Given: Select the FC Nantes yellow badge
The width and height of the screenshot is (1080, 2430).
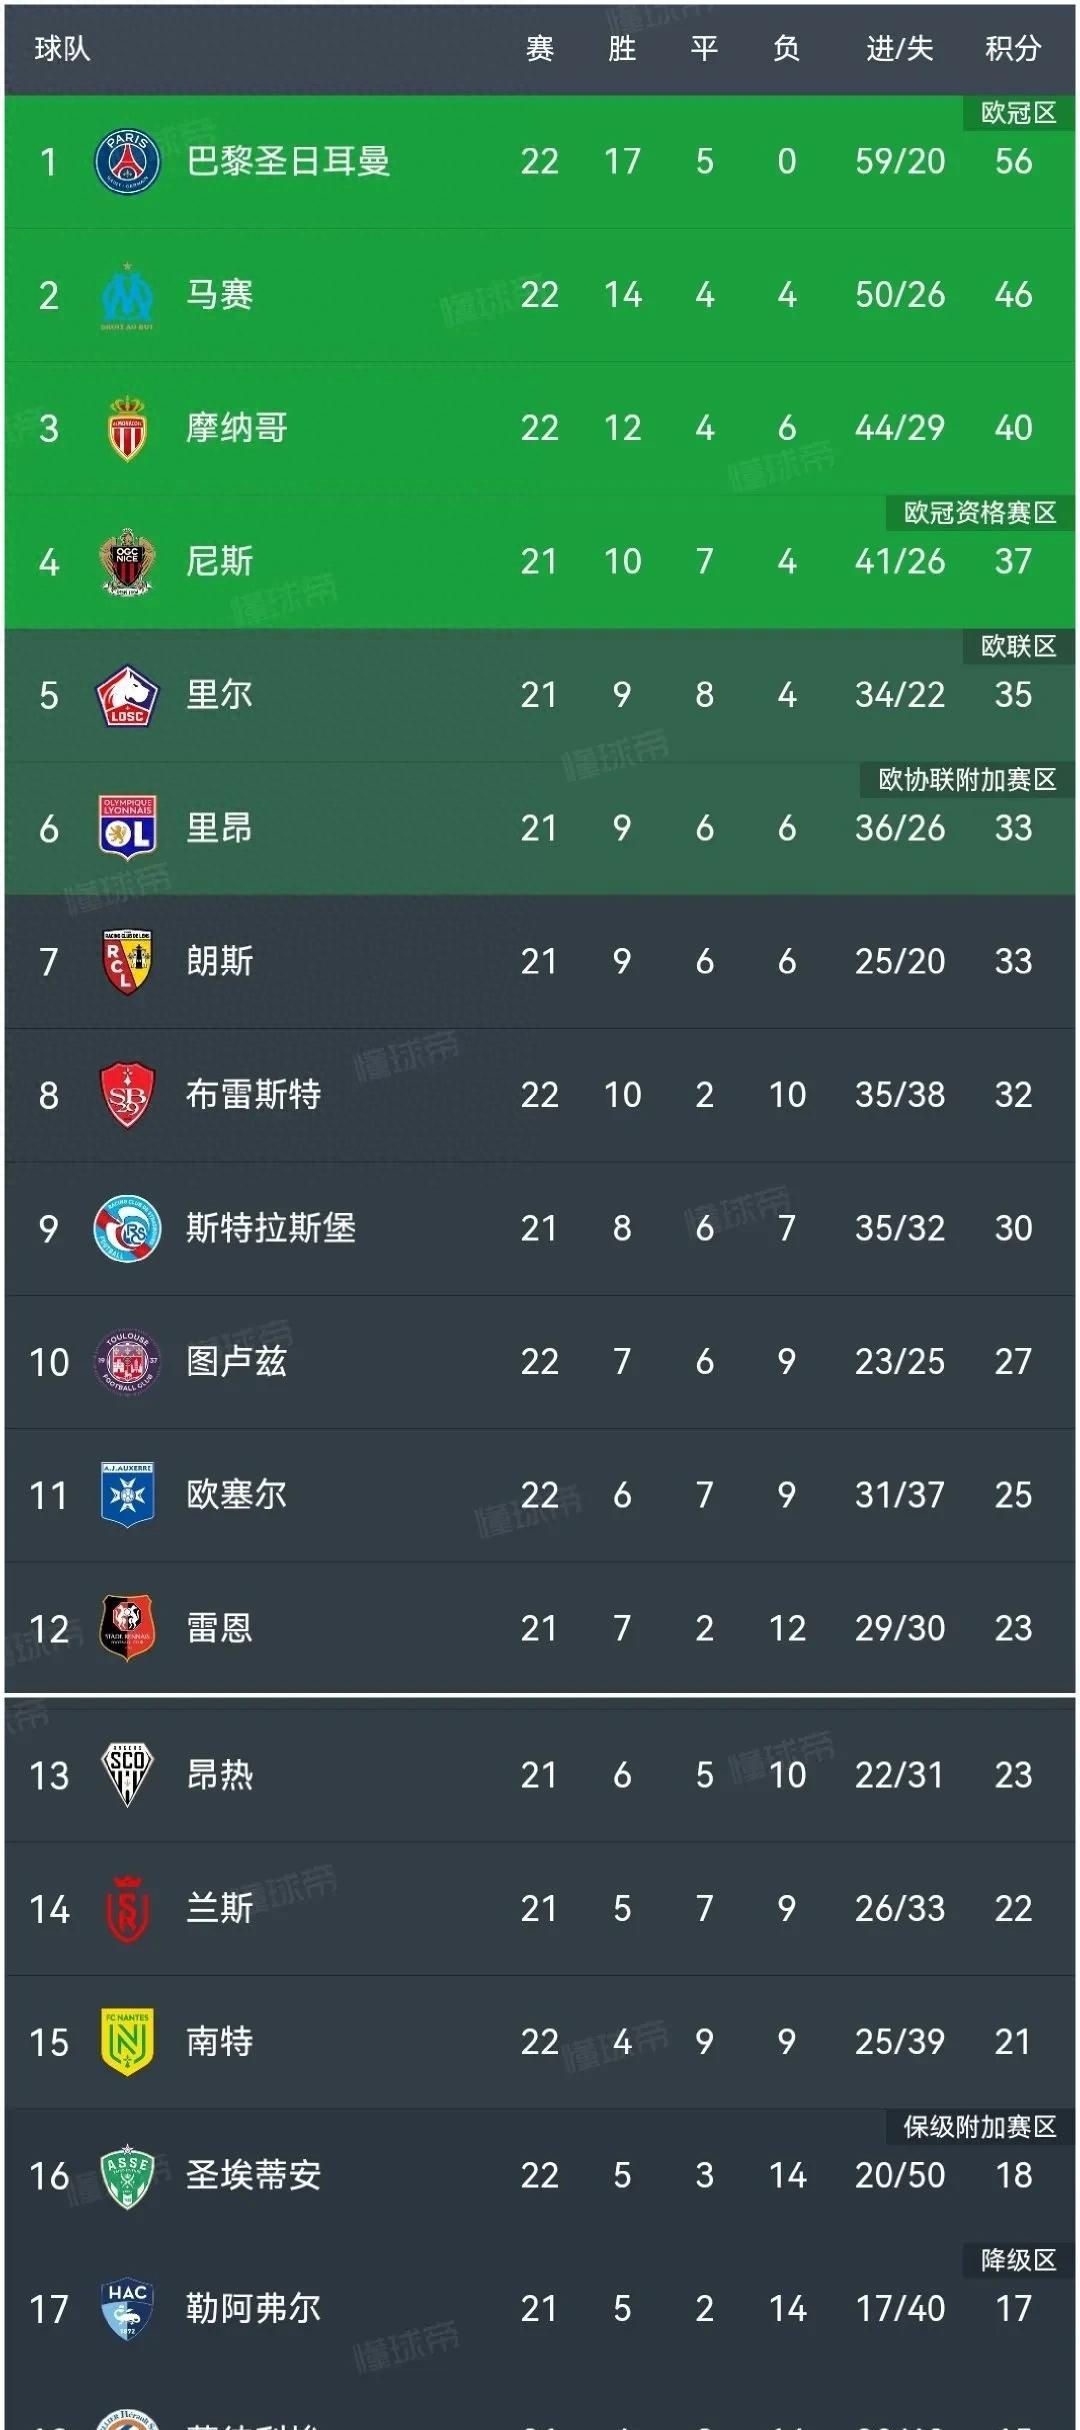Looking at the screenshot, I should click(x=127, y=2041).
